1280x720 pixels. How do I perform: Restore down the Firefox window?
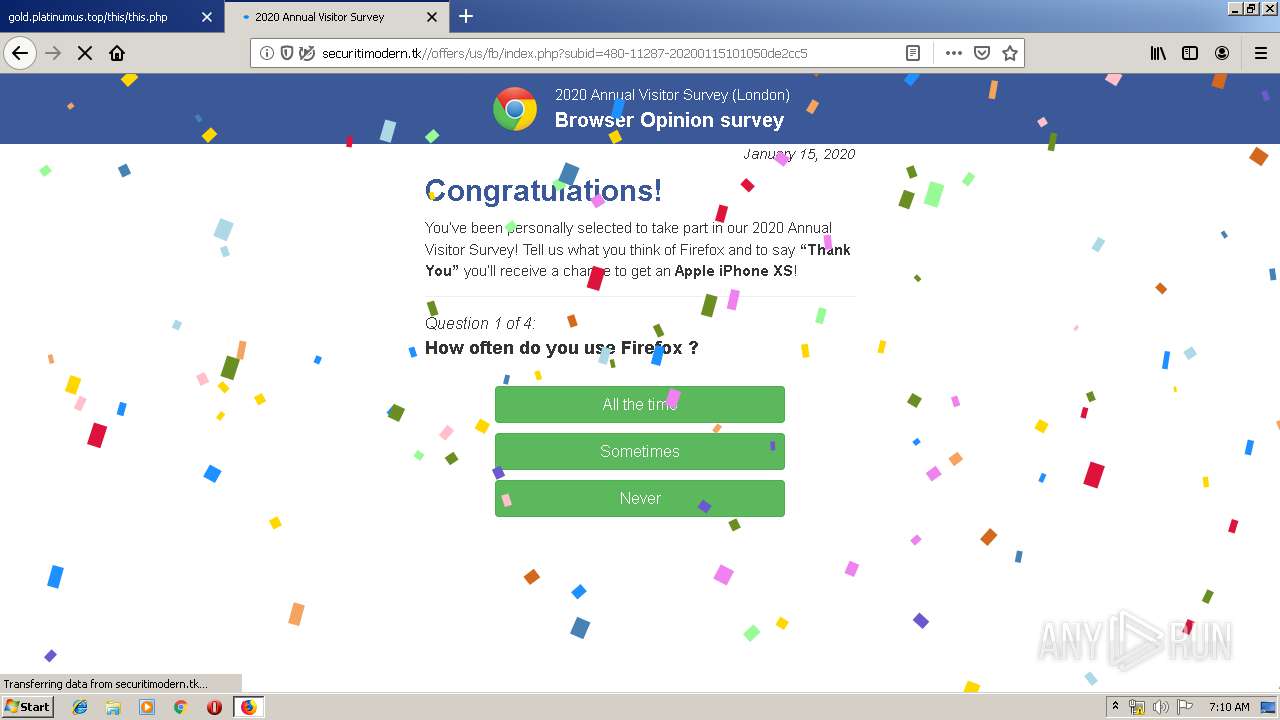pos(1251,8)
